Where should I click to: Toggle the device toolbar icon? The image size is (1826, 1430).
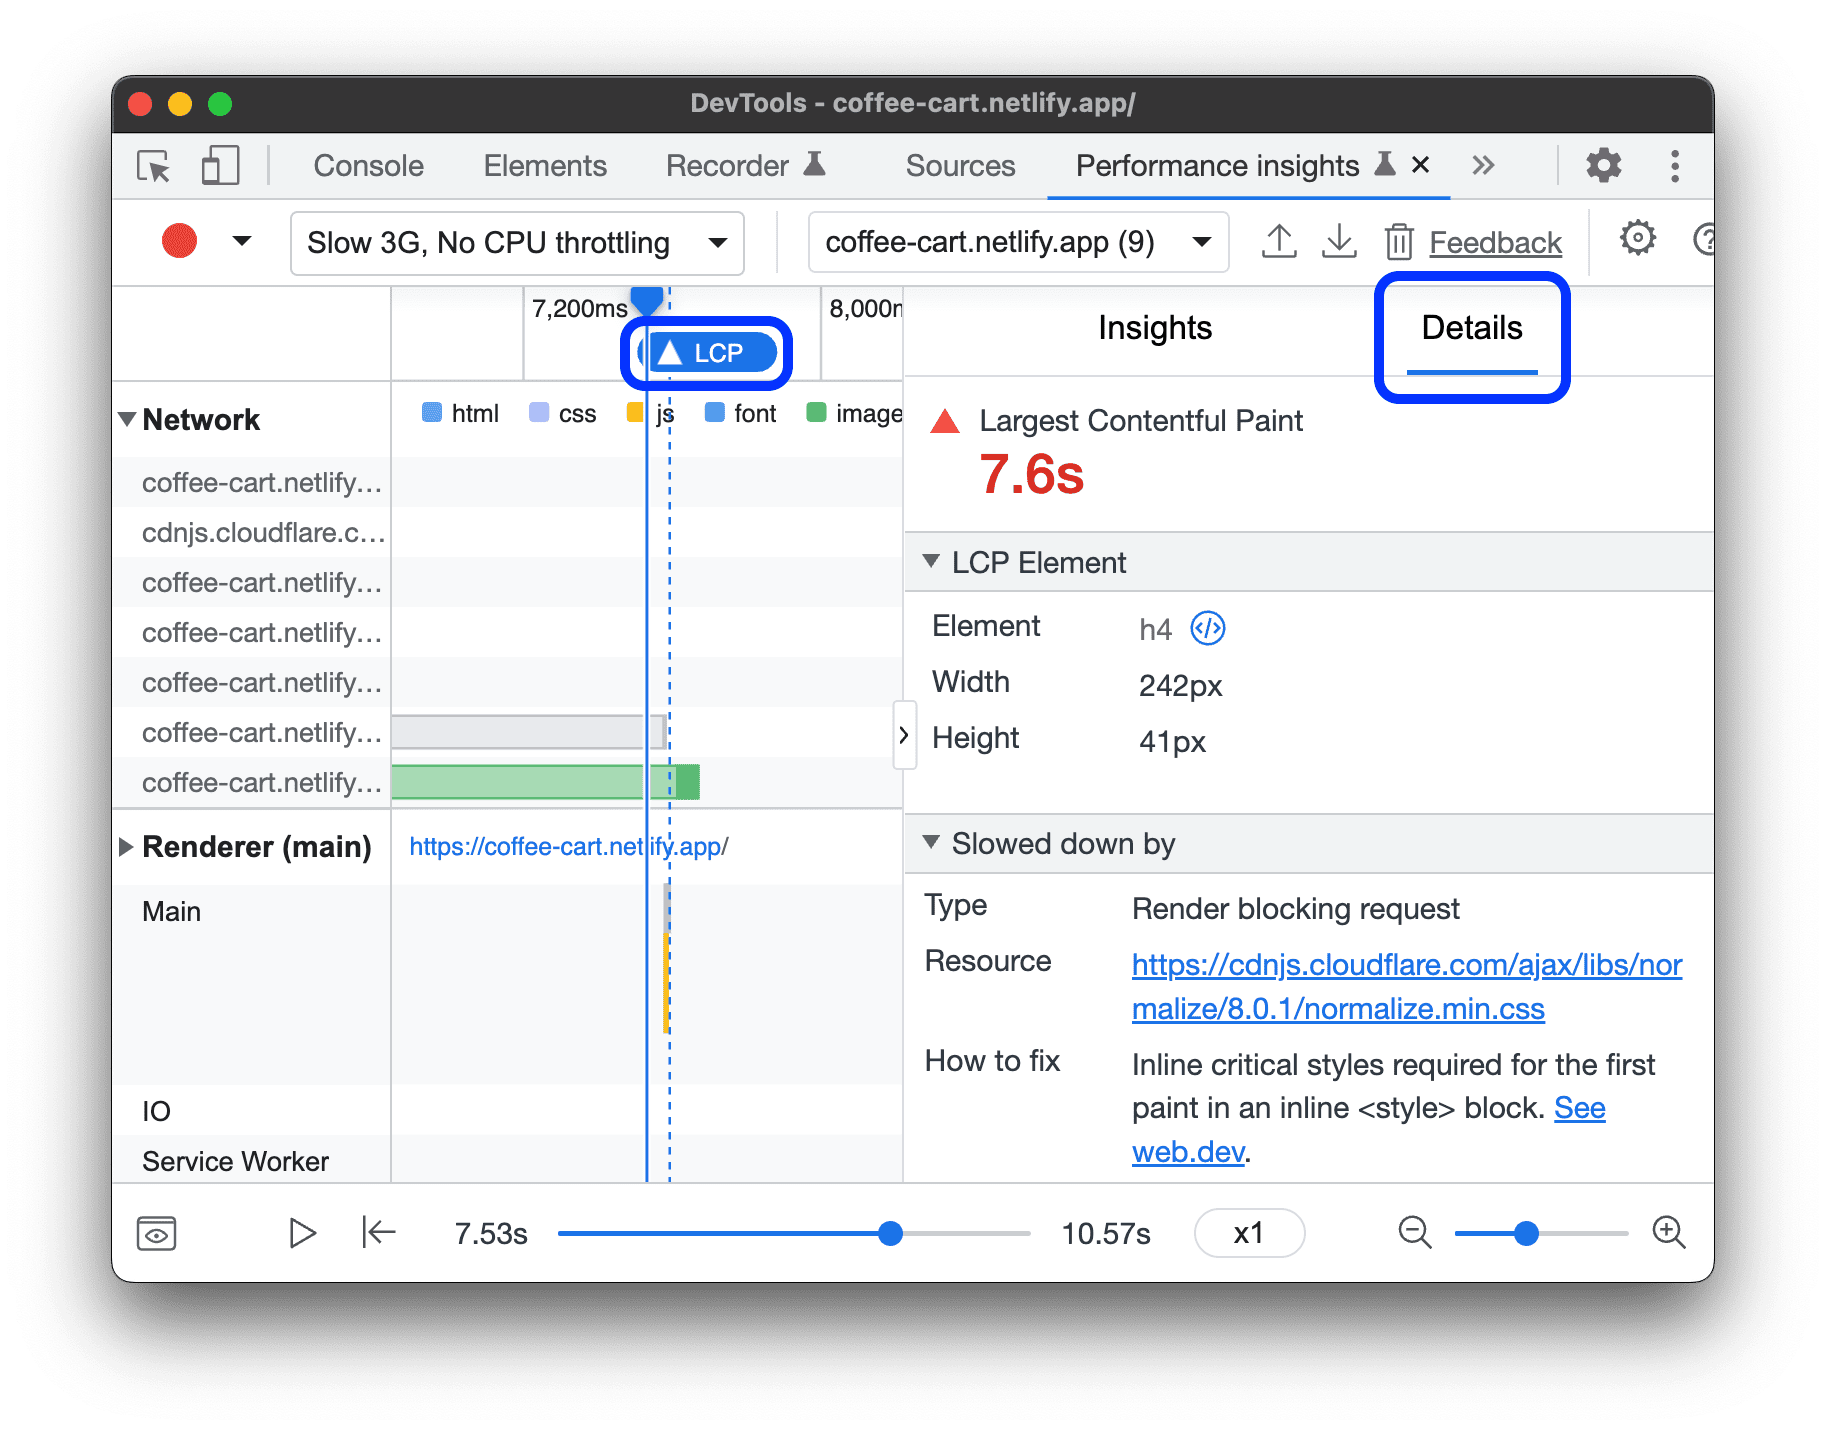click(220, 166)
